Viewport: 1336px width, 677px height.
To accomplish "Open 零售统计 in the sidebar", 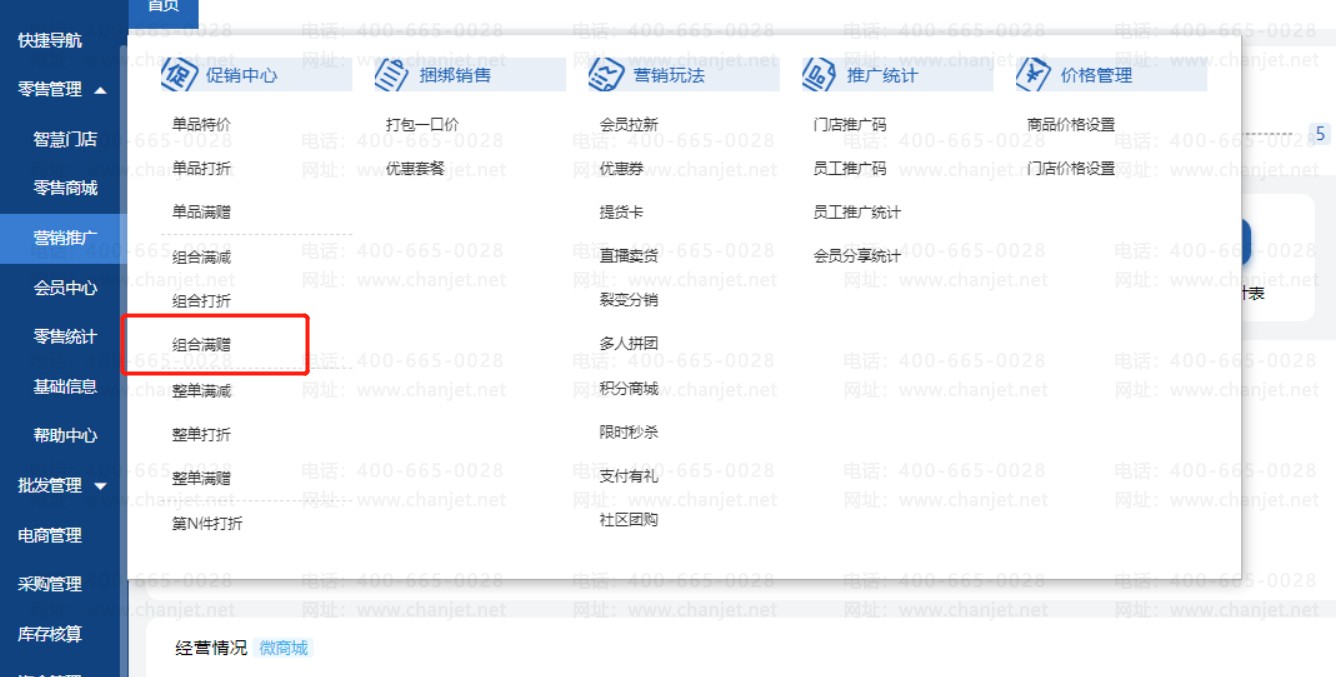I will click(66, 337).
